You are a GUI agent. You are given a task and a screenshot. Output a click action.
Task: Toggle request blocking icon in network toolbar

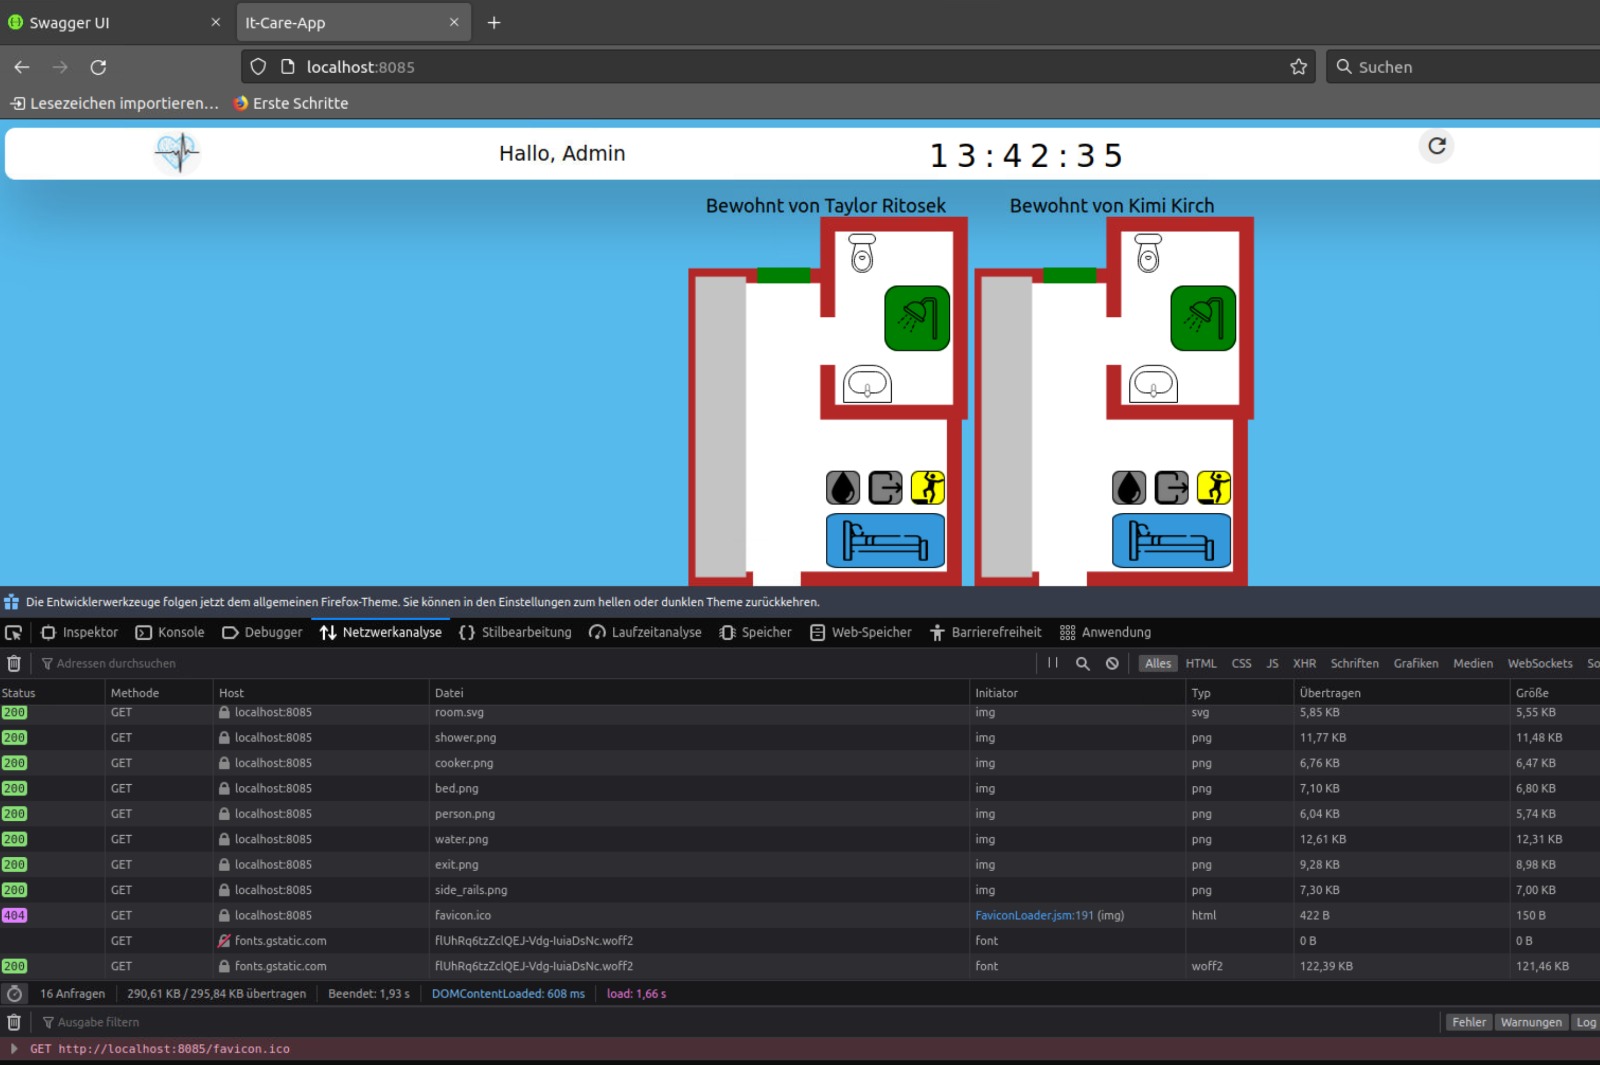tap(1112, 663)
